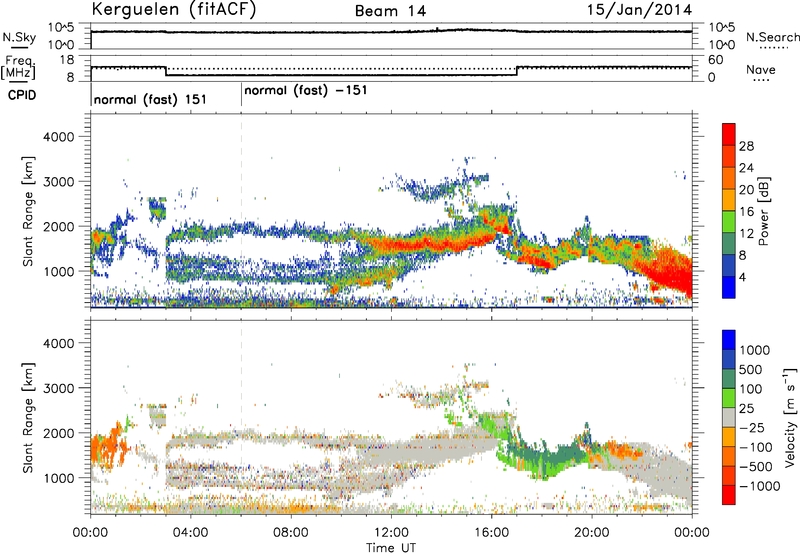Click the "-500" label on the velocity colorbar

click(x=756, y=467)
